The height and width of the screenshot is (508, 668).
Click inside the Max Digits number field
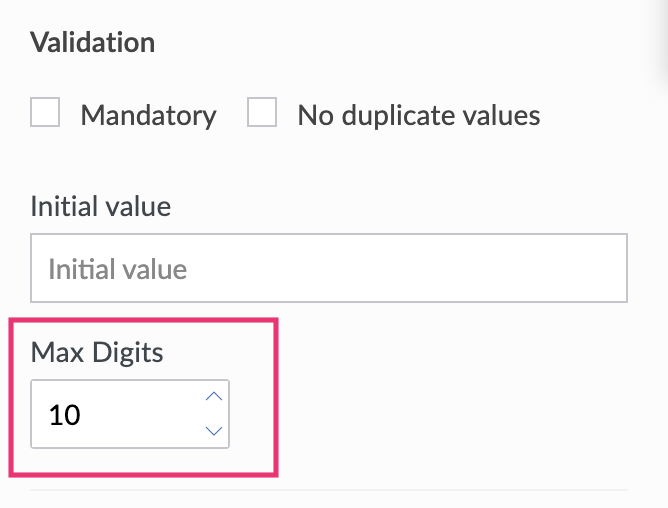[115, 414]
